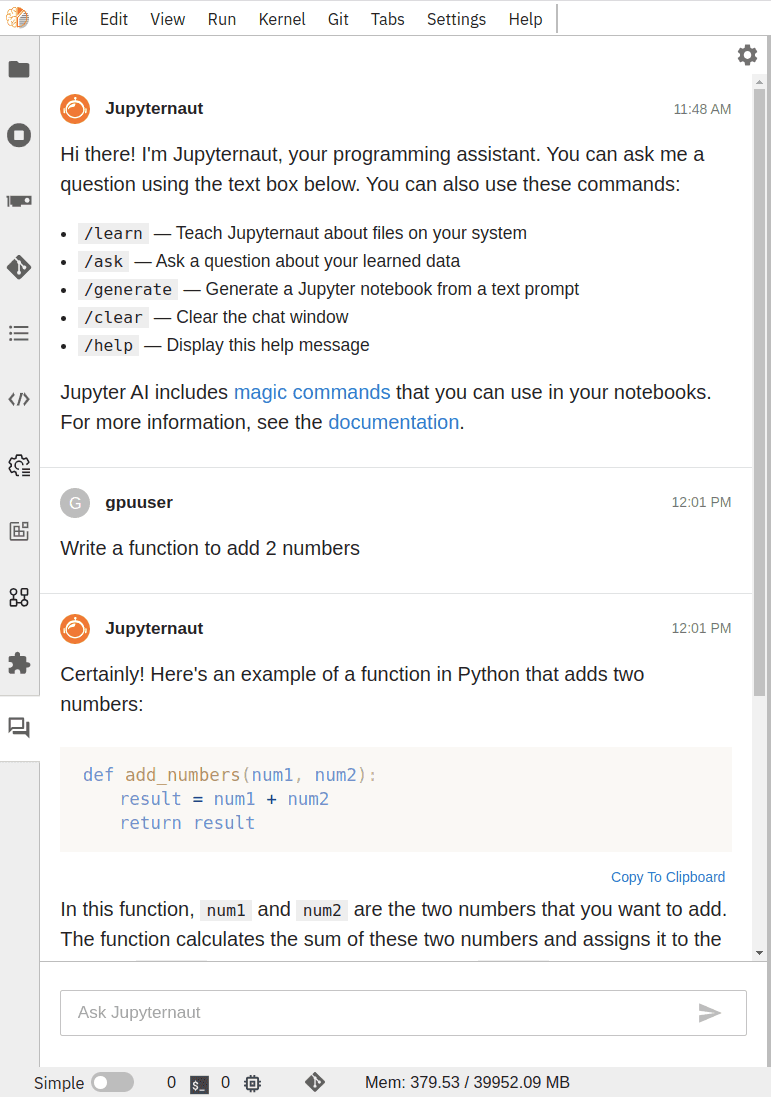Image resolution: width=771 pixels, height=1097 pixels.
Task: Click the Jupyter AI chat sidebar icon
Action: click(19, 728)
